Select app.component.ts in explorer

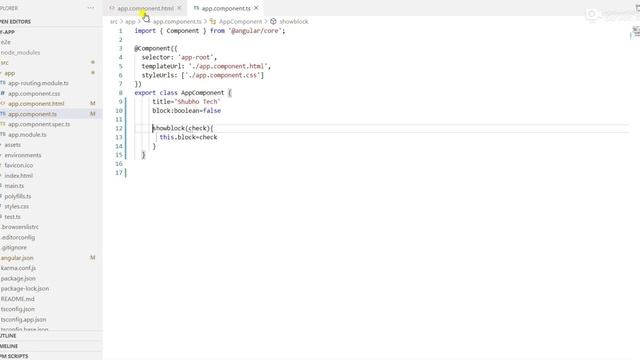tap(32, 114)
